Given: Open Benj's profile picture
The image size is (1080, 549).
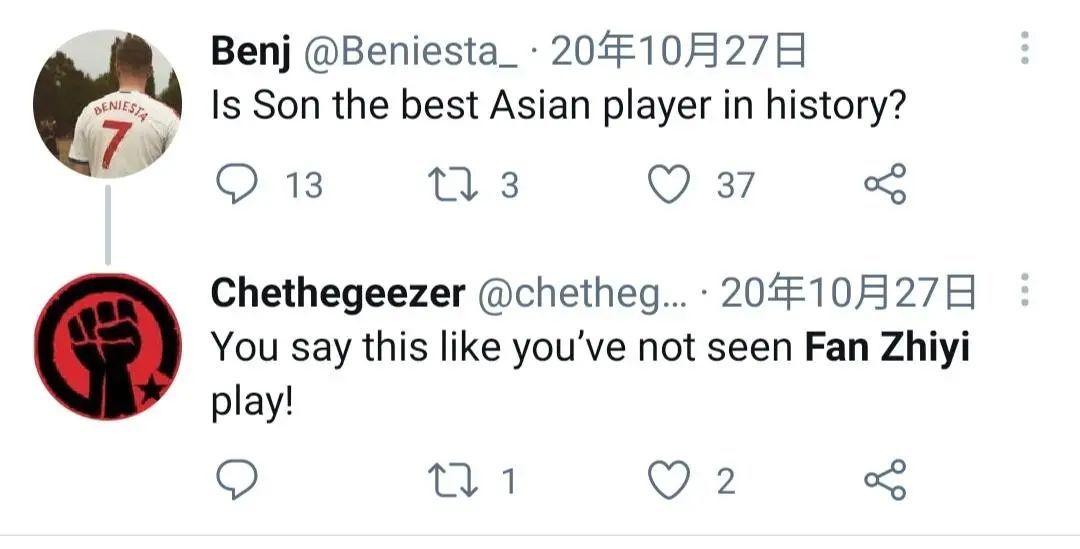Looking at the screenshot, I should (x=107, y=105).
